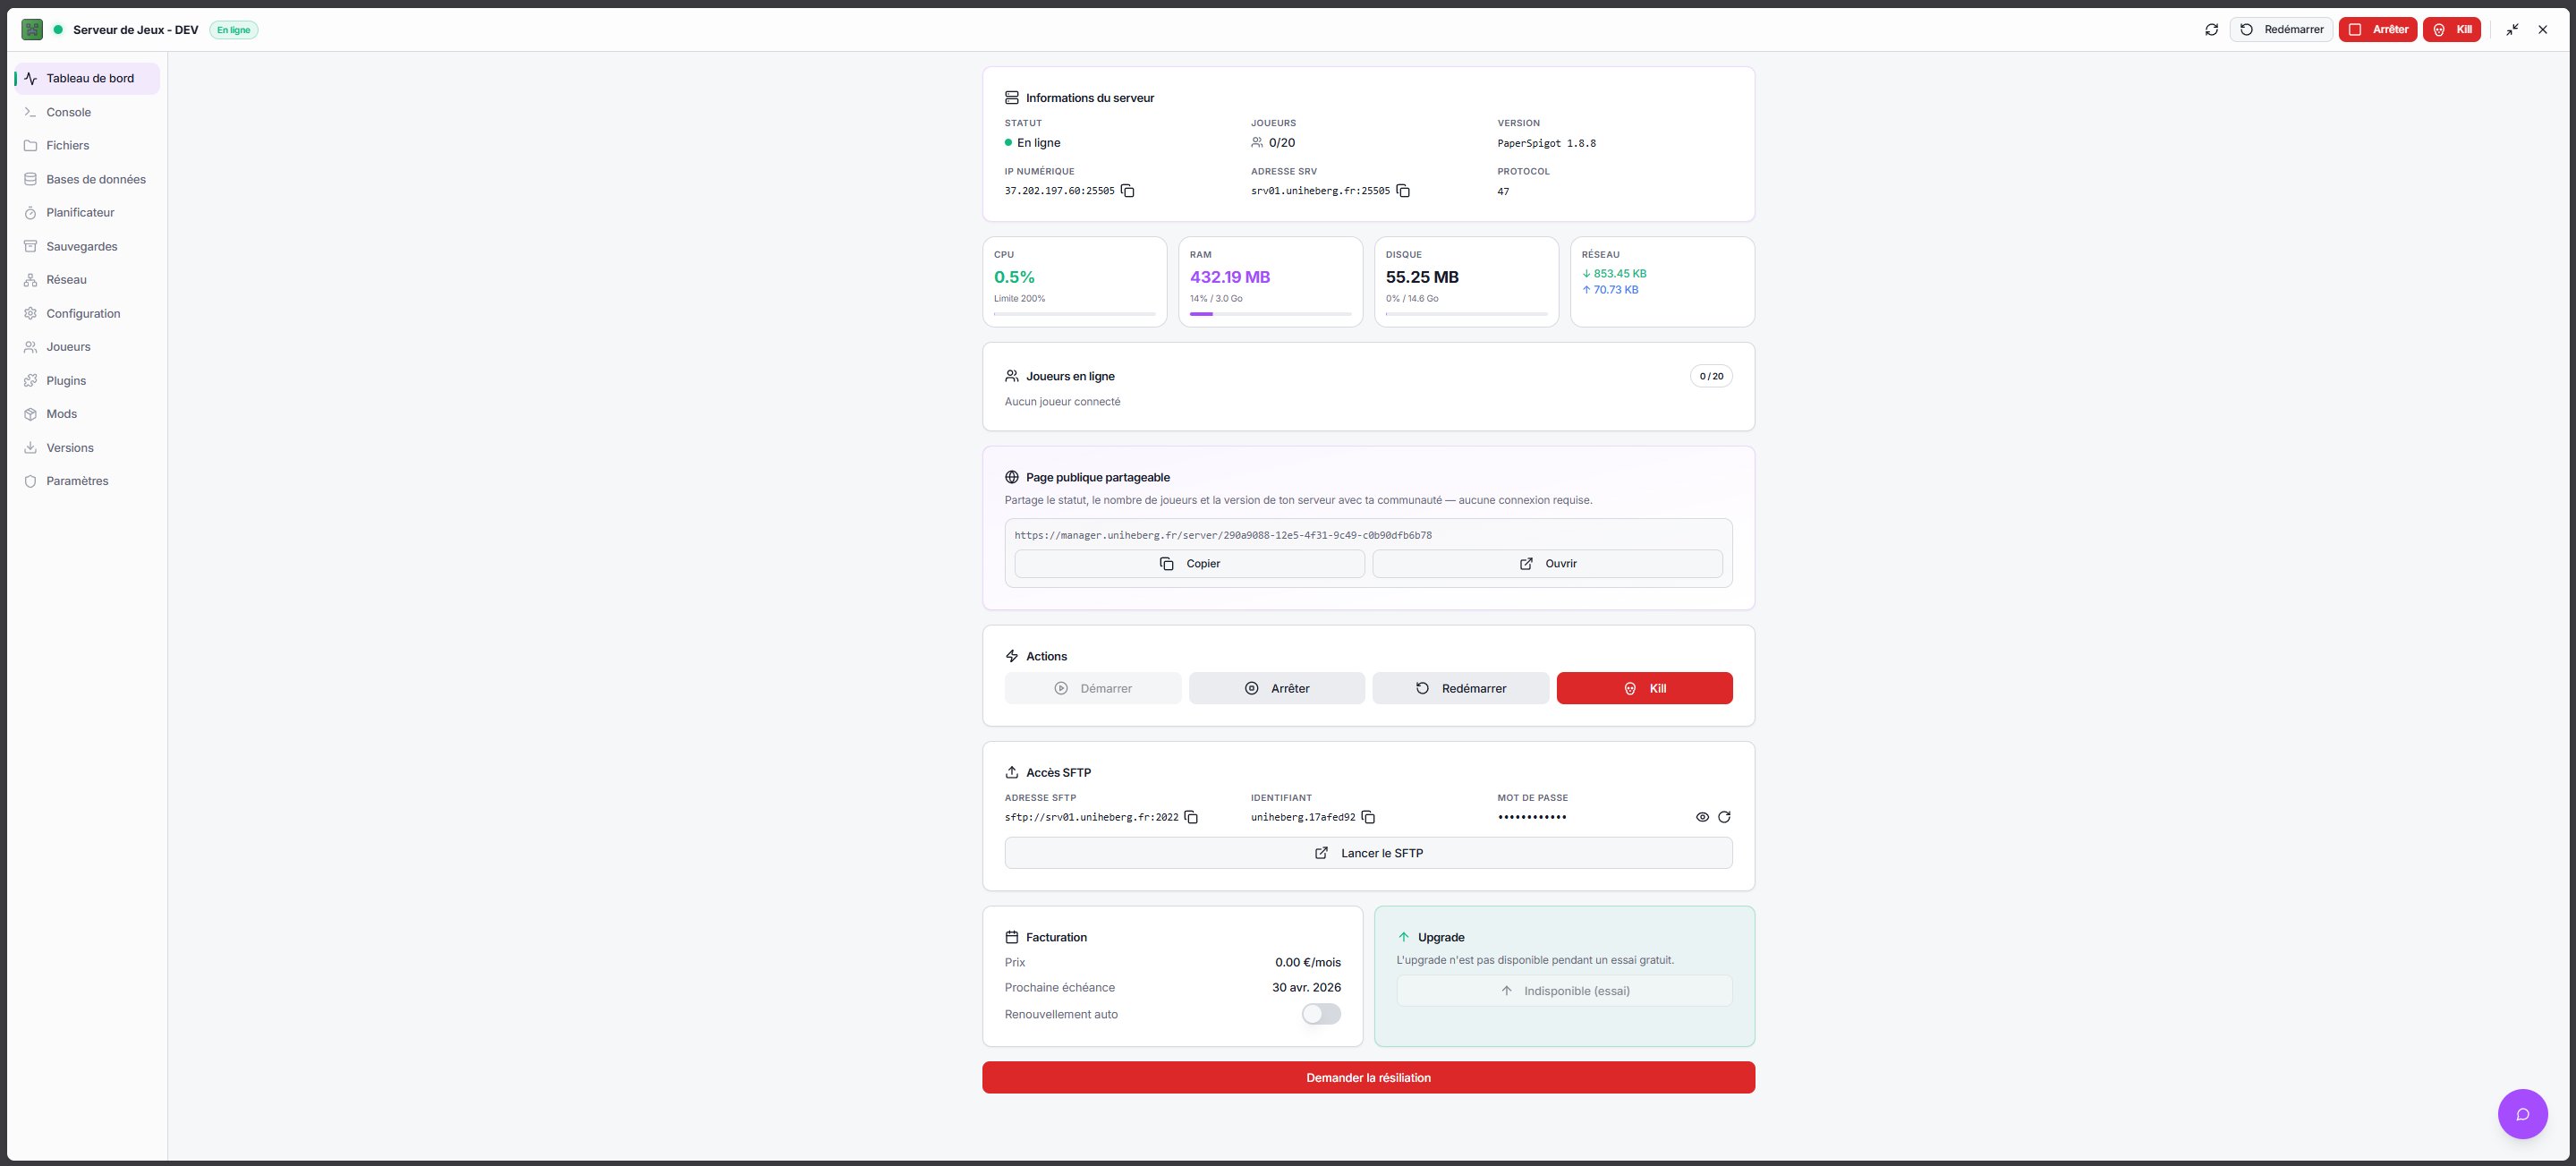Open Bases de données page
The image size is (2576, 1166).
click(x=95, y=179)
